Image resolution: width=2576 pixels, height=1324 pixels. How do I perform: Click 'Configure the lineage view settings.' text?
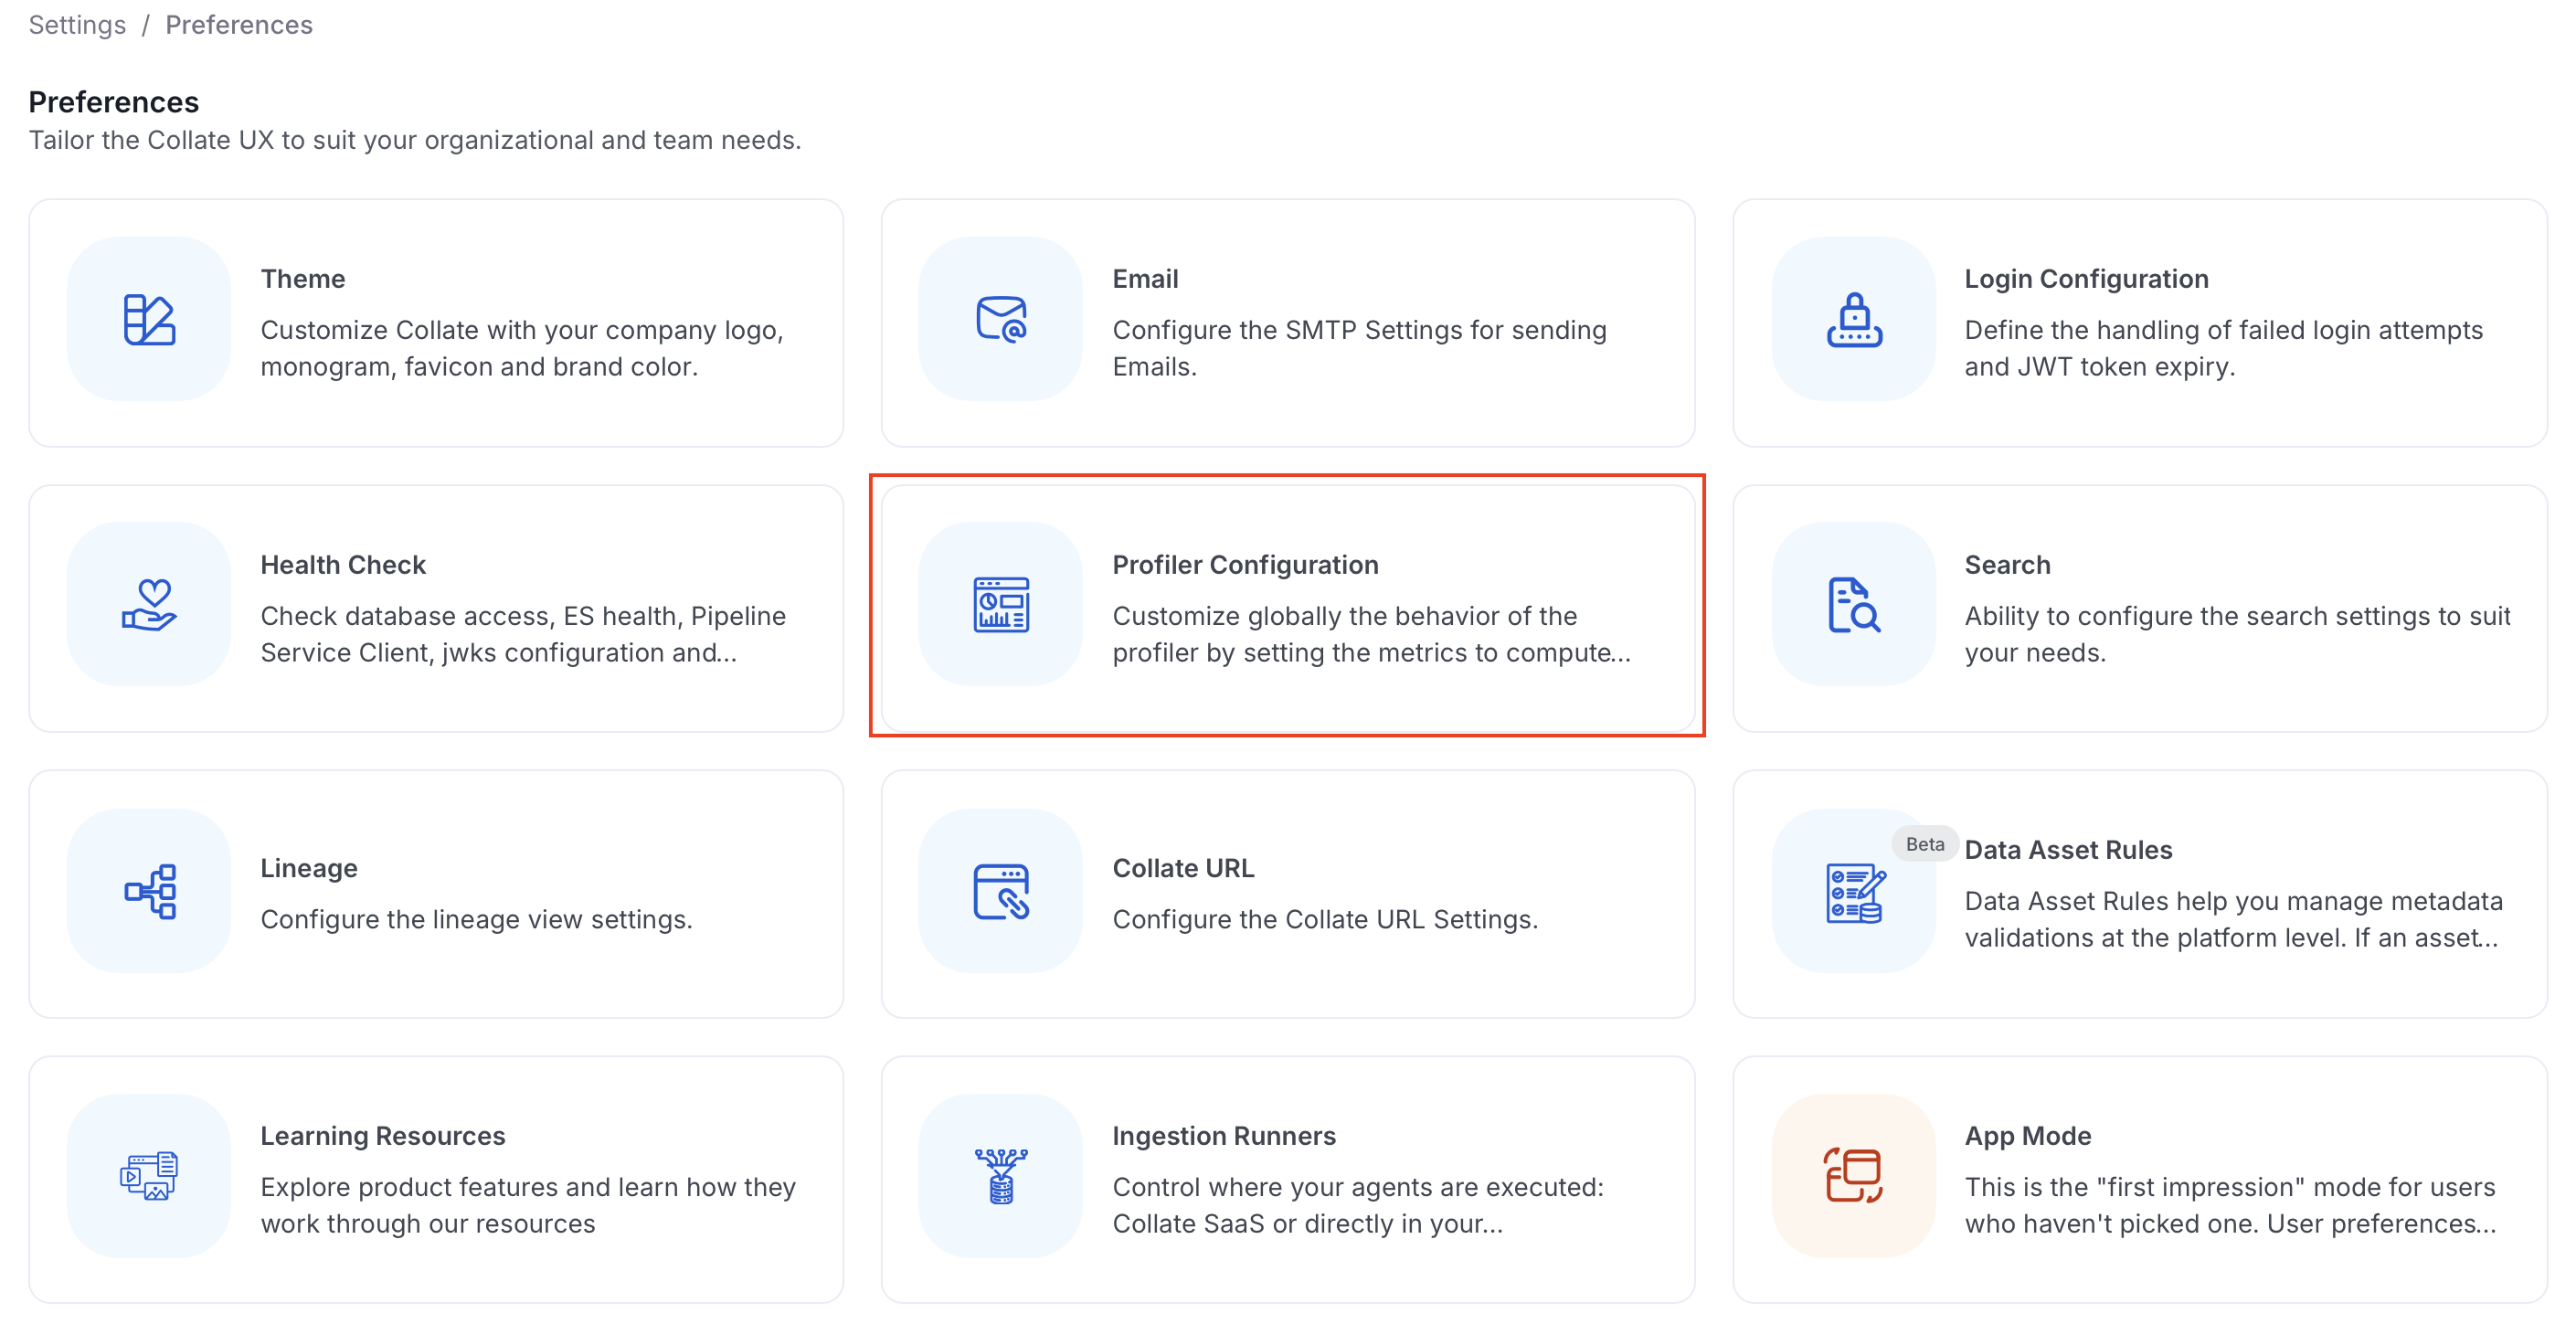(476, 918)
